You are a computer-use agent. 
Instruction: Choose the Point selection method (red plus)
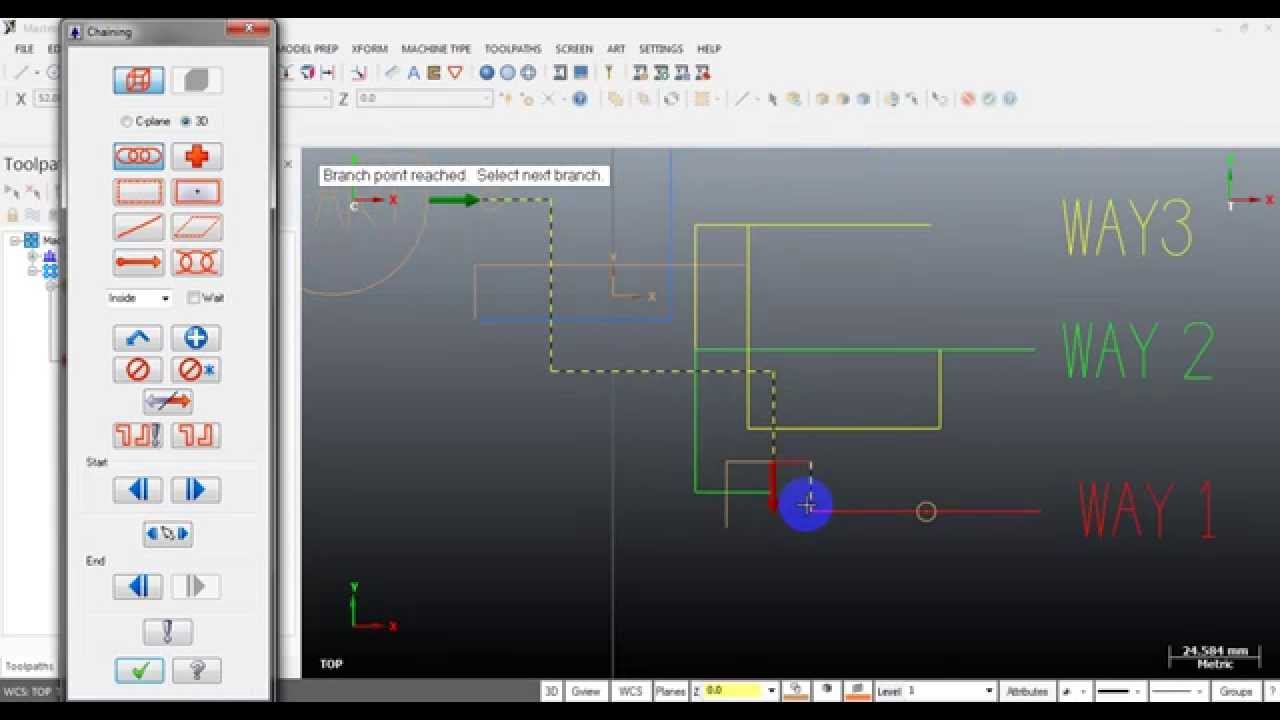(x=197, y=156)
